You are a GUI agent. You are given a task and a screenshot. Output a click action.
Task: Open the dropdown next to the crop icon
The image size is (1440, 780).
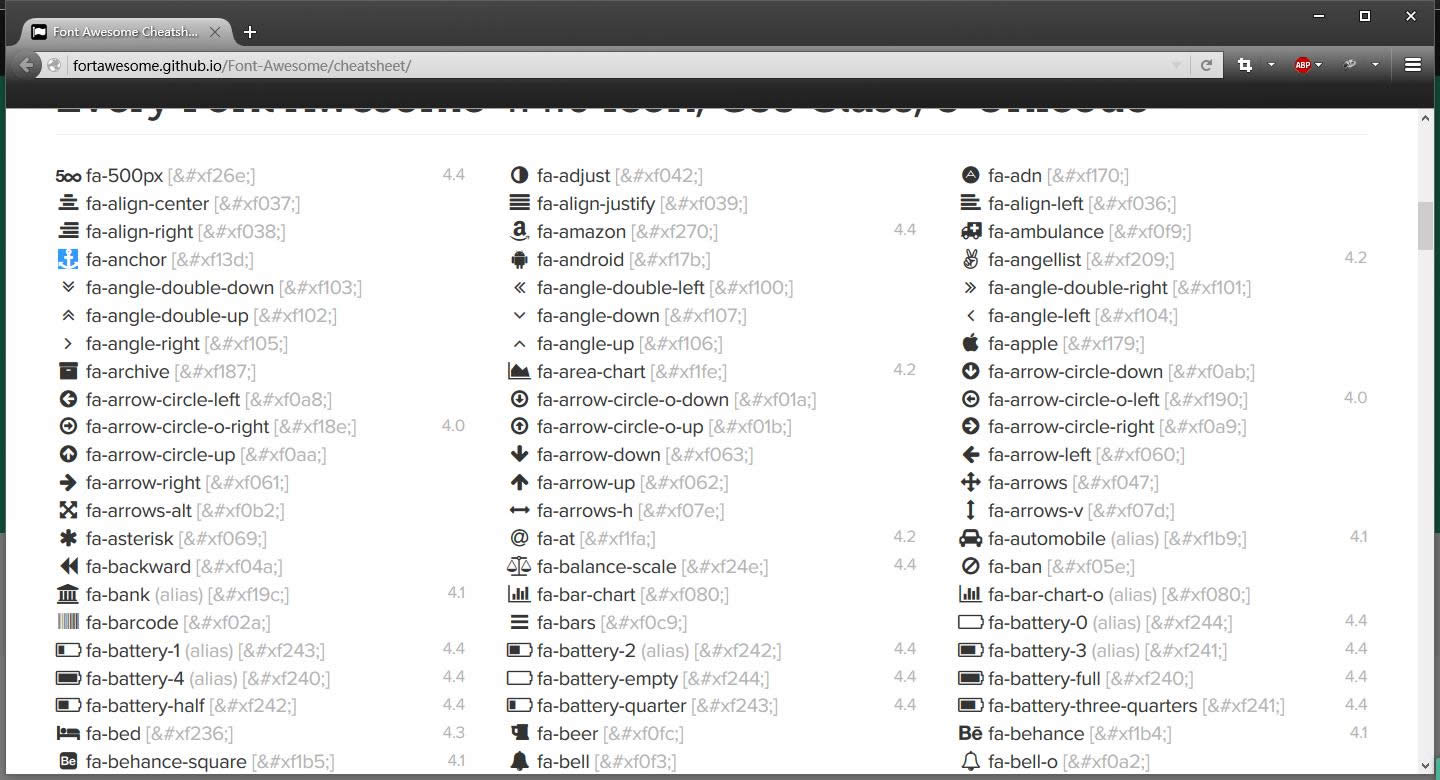1271,65
